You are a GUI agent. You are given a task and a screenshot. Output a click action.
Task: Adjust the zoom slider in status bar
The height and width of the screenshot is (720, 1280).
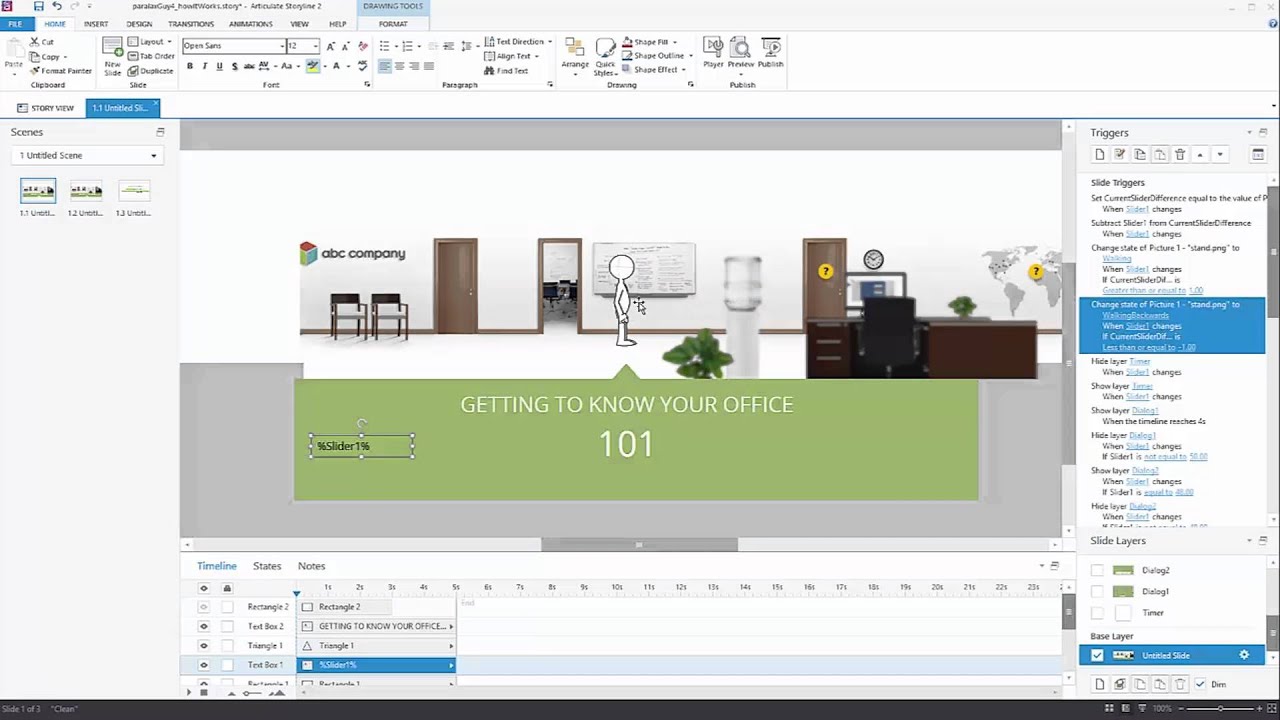(1219, 708)
